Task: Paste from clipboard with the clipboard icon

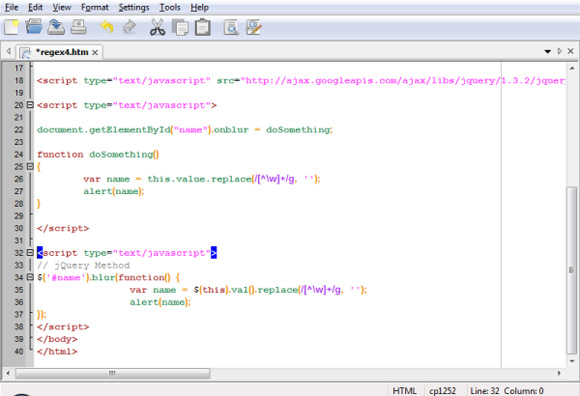Action: 203,27
